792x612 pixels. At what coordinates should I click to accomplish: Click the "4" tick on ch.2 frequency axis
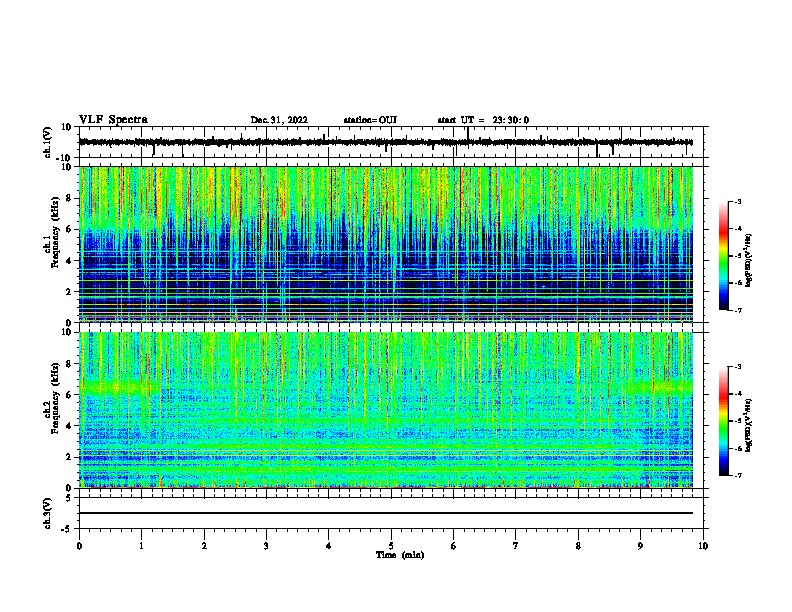pos(69,426)
